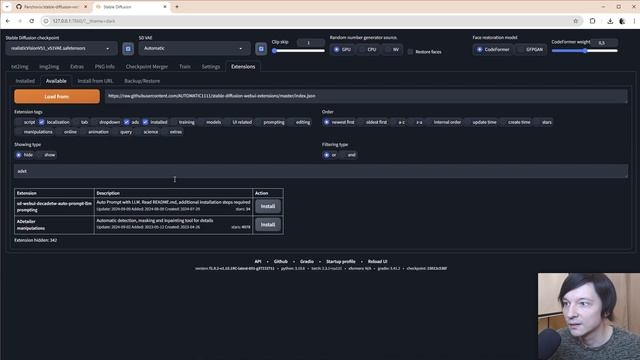Toggle the prompting tag checkbox
Viewport: 640px width, 360px height.
258,122
